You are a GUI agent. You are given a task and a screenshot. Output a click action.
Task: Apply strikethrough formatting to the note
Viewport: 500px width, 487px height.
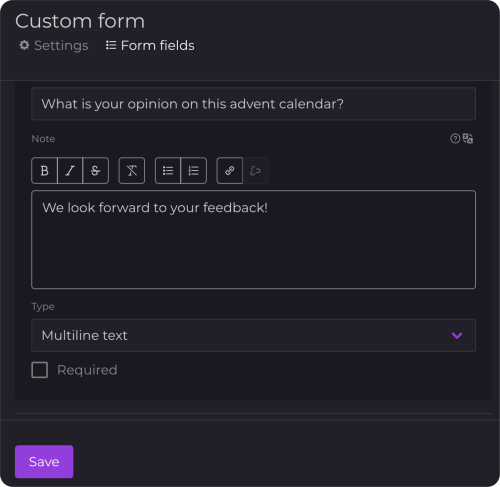pos(95,171)
